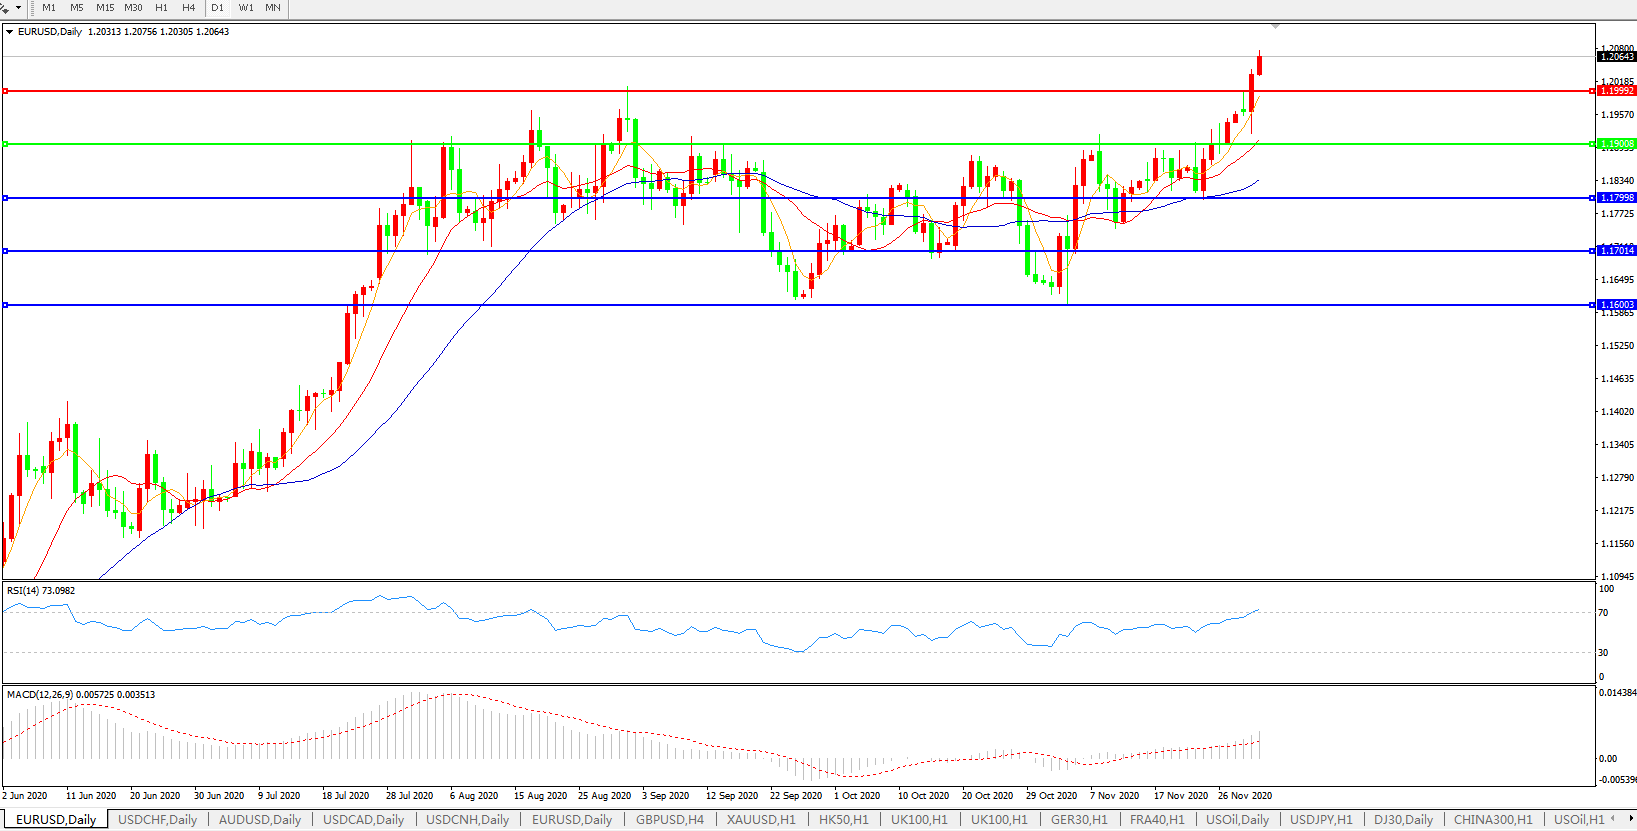
Task: Click the gray chart shift triangle marker
Action: [x=1275, y=26]
